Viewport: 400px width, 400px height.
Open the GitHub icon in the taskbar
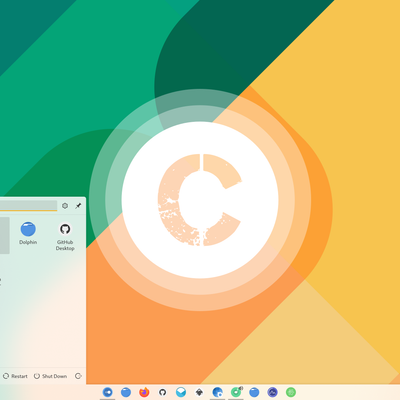pos(162,392)
